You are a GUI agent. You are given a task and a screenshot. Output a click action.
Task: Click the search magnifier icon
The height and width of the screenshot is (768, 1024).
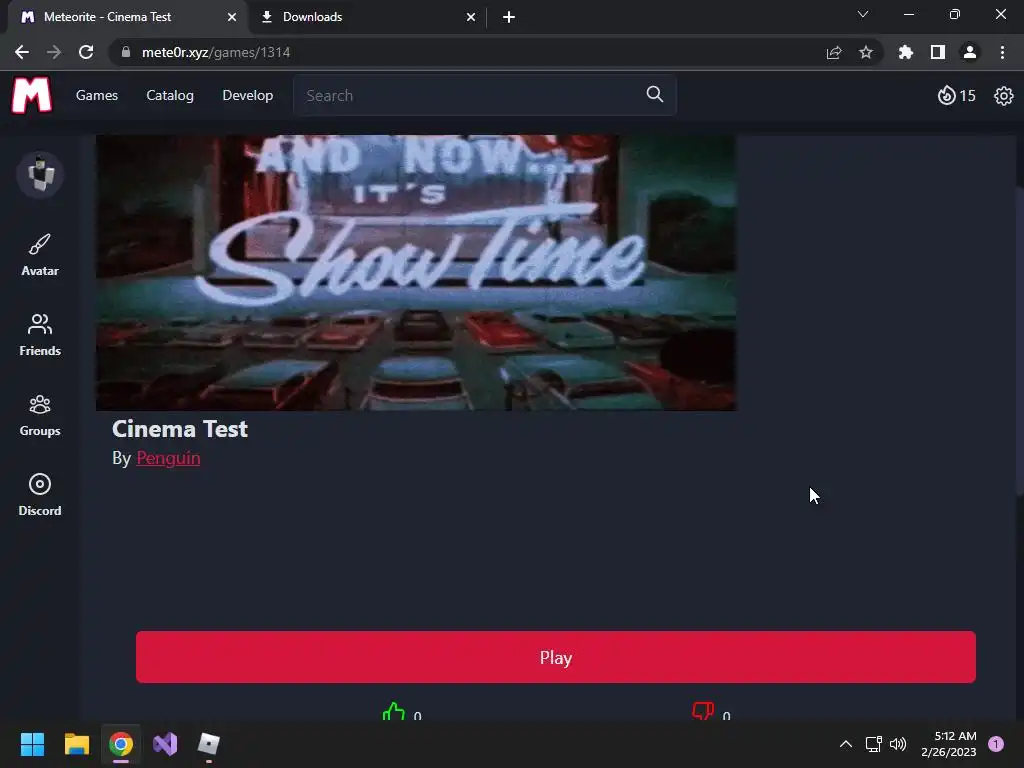(654, 95)
